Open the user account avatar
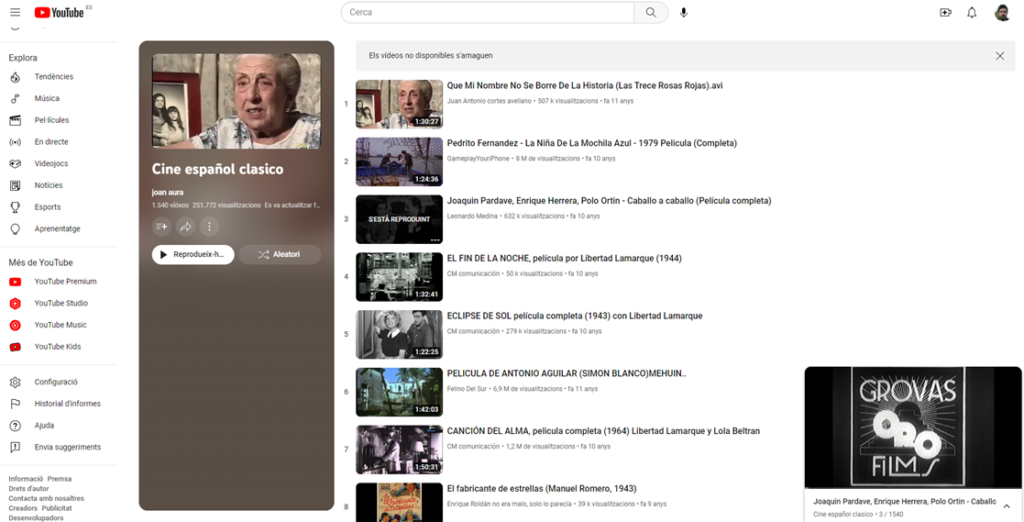The width and height of the screenshot is (1024, 522). click(x=1002, y=12)
